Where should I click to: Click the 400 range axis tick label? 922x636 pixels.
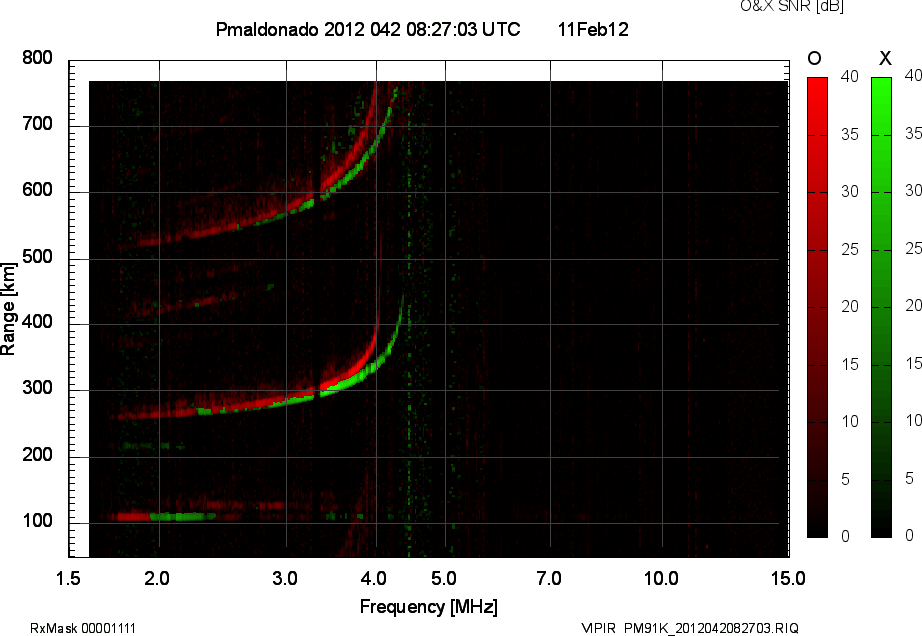tap(37, 322)
